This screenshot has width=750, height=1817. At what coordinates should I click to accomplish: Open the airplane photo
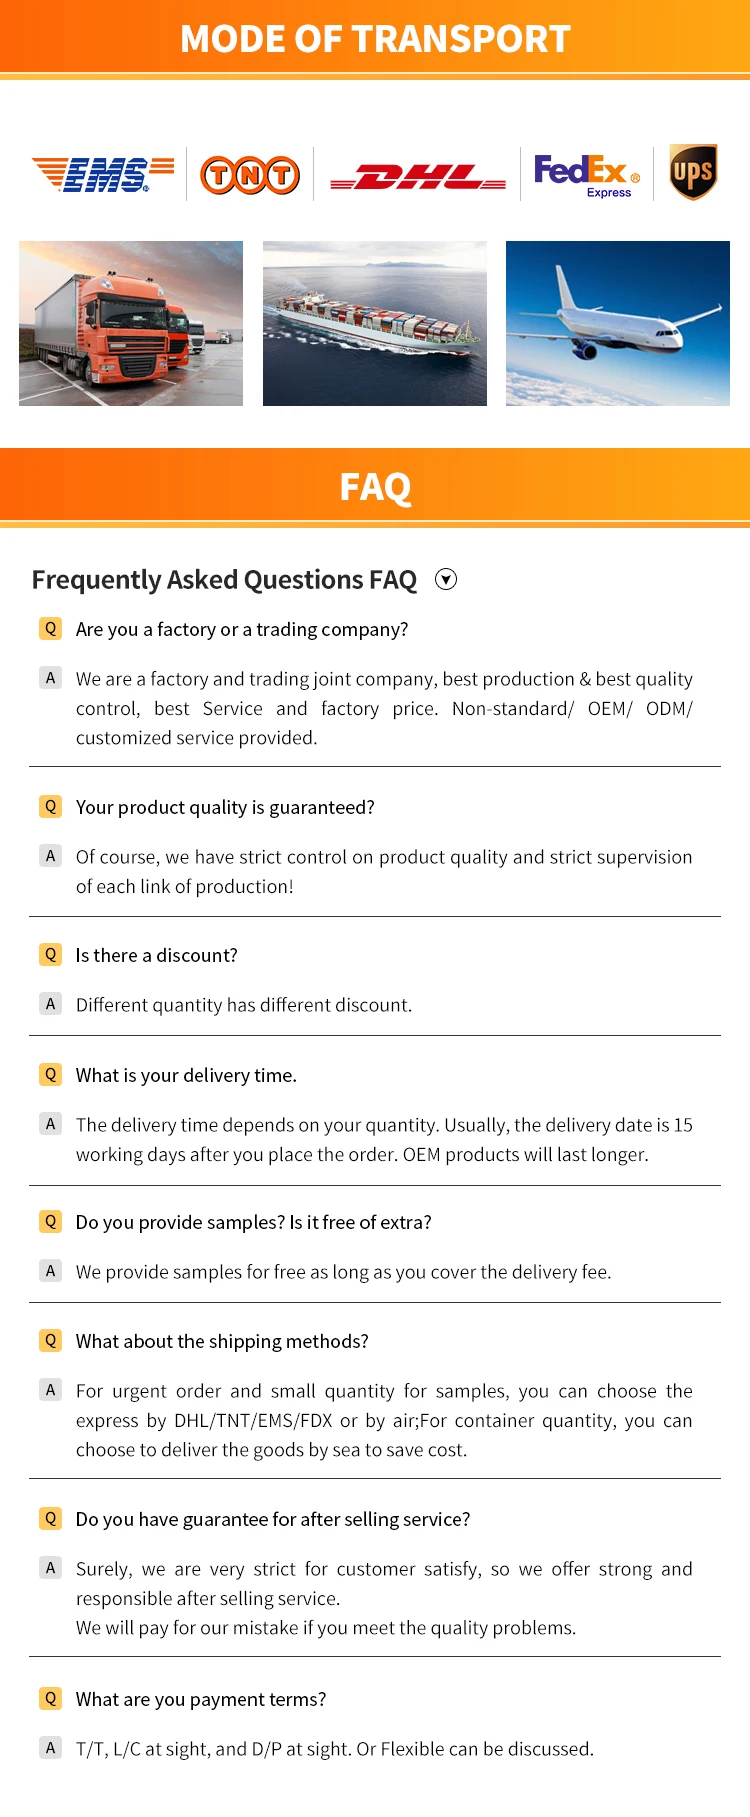[x=618, y=323]
